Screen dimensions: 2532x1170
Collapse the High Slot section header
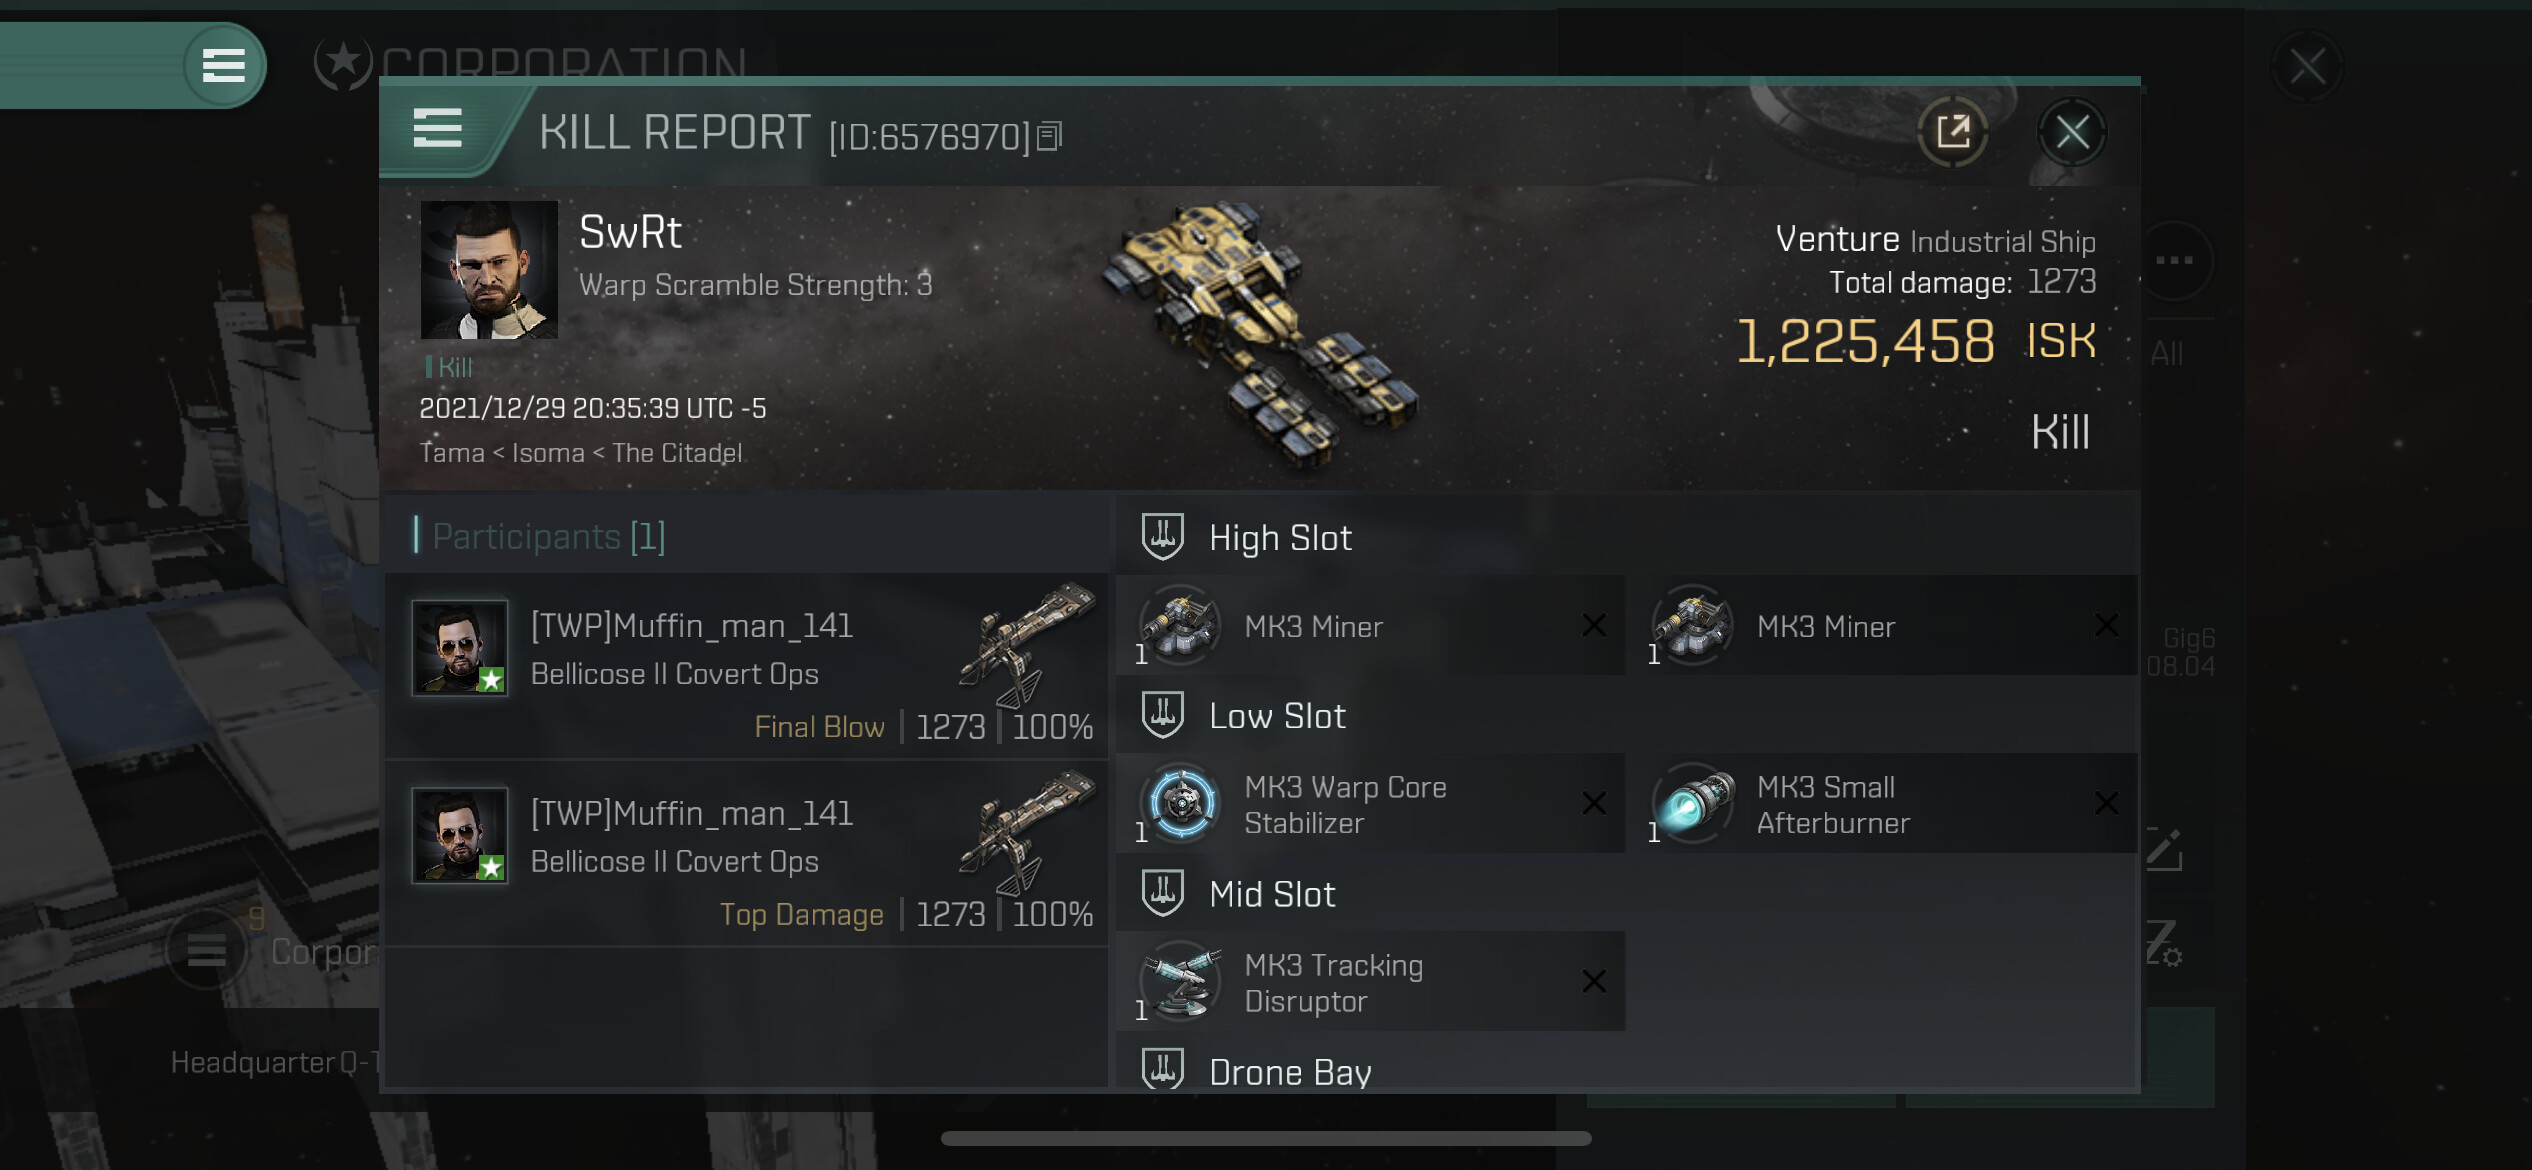point(1626,537)
